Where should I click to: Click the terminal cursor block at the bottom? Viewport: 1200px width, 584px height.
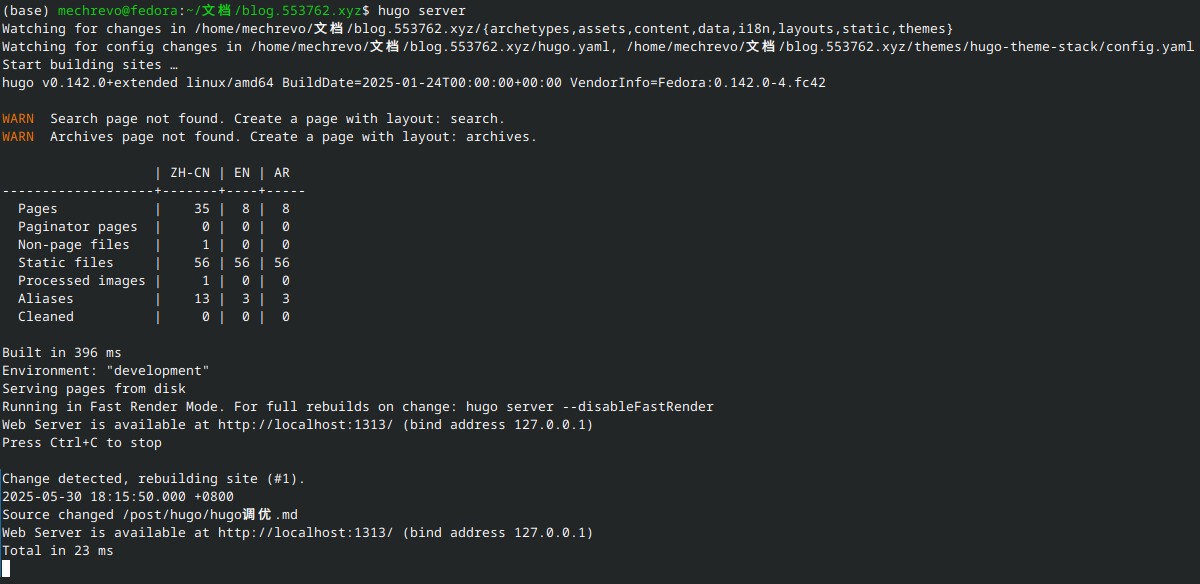pyautogui.click(x=6, y=568)
